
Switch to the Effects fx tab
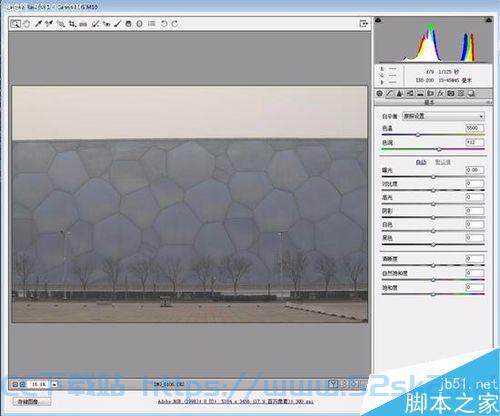tap(440, 94)
